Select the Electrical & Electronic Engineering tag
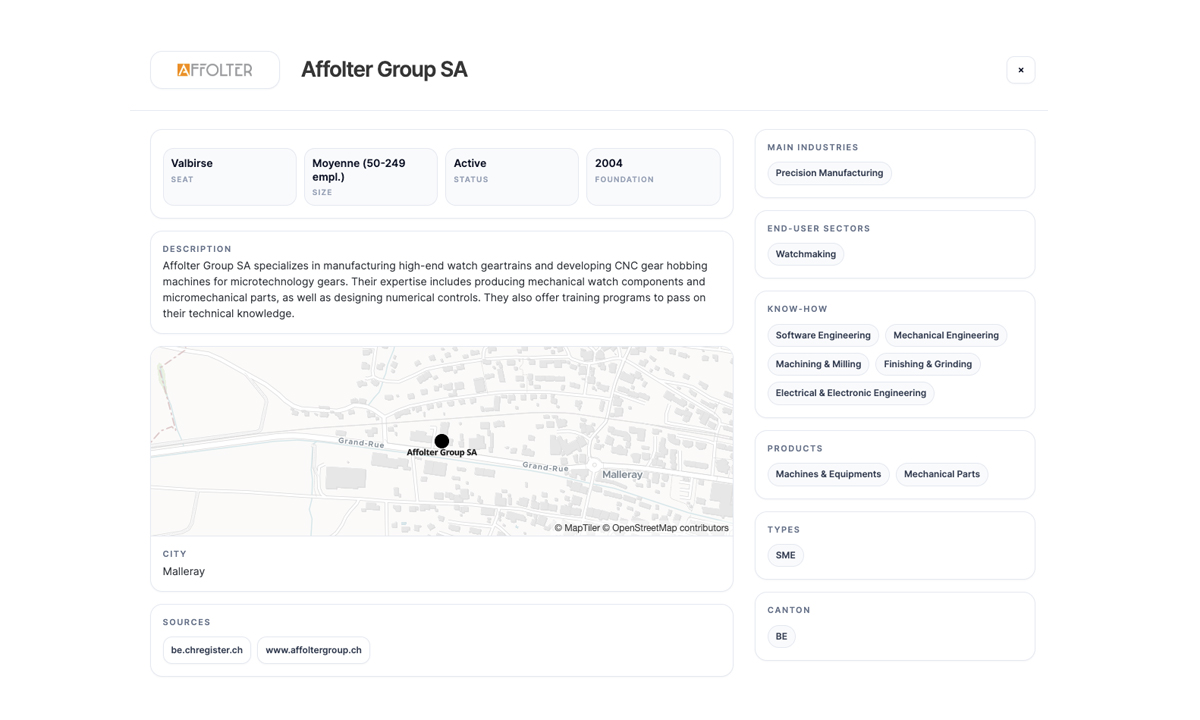Viewport: 1200px width, 720px height. tap(851, 393)
